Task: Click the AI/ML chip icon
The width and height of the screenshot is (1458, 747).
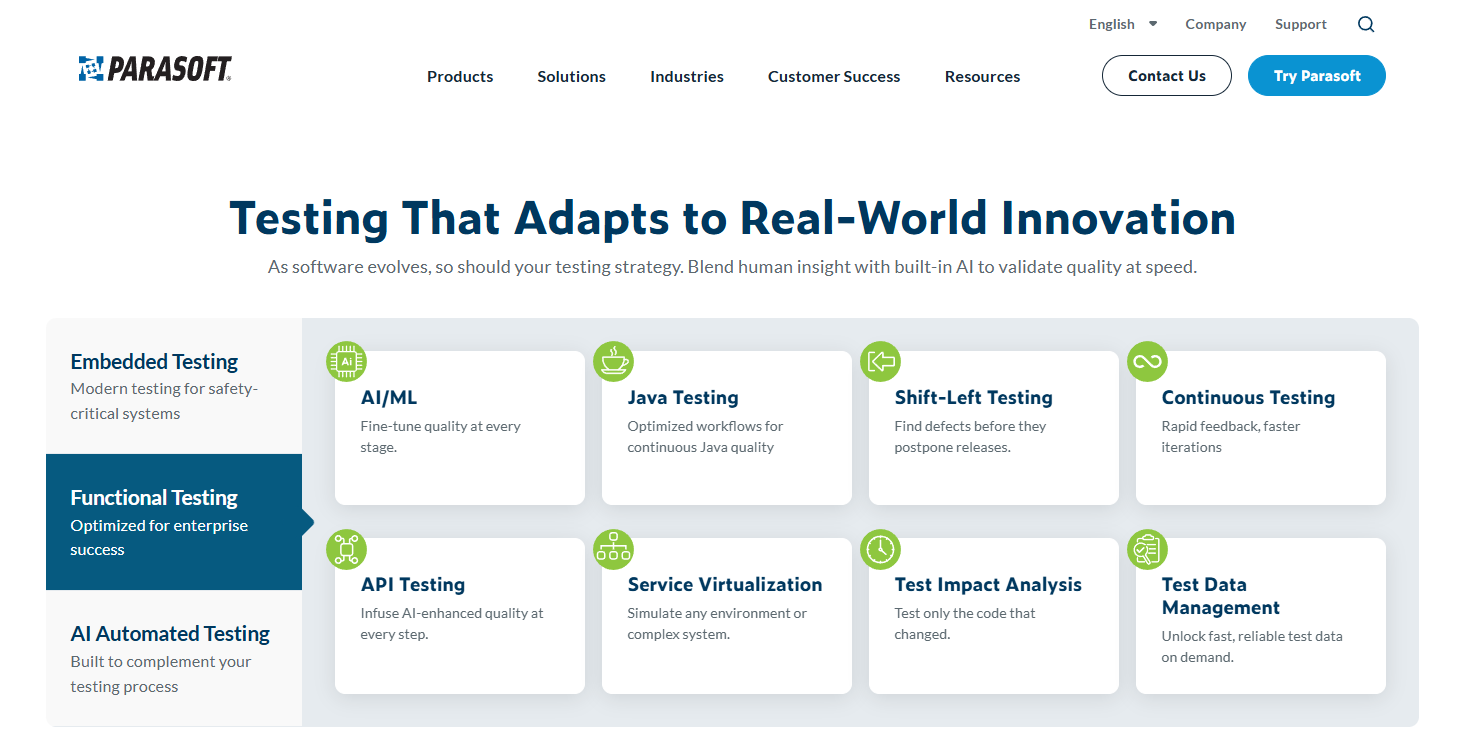Action: pyautogui.click(x=347, y=361)
